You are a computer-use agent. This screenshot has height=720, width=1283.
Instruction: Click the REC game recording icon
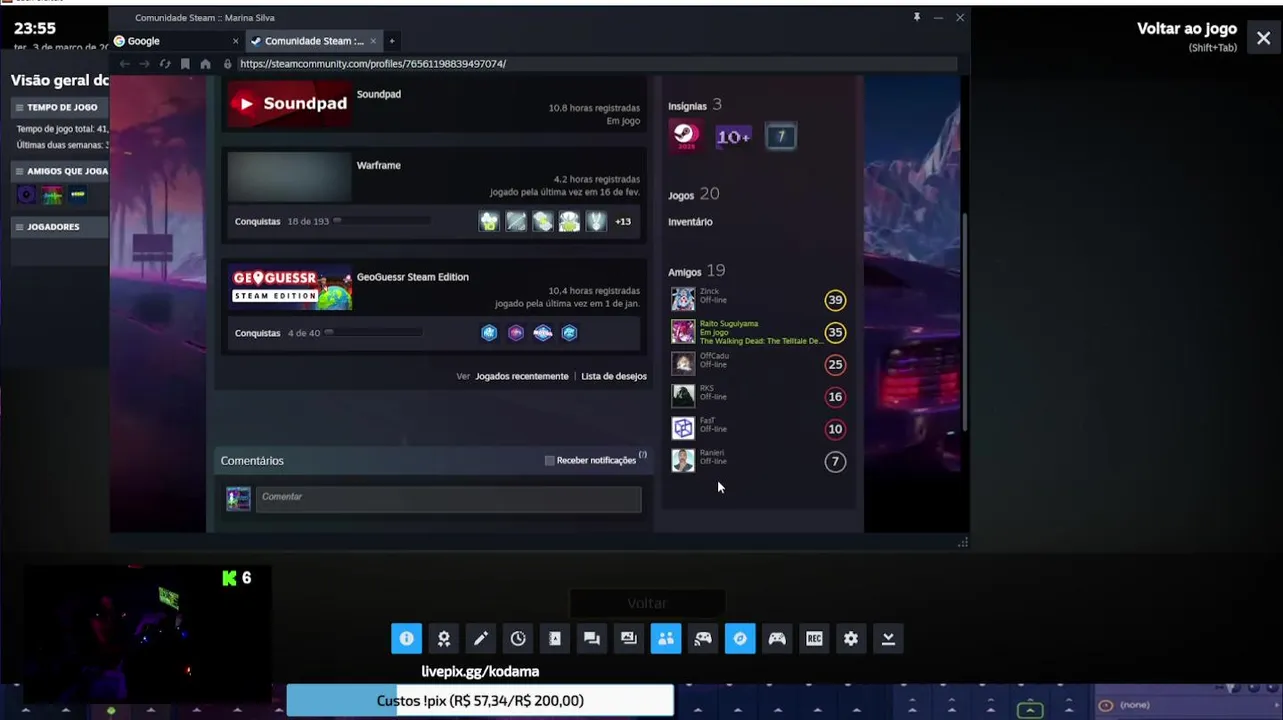point(814,638)
